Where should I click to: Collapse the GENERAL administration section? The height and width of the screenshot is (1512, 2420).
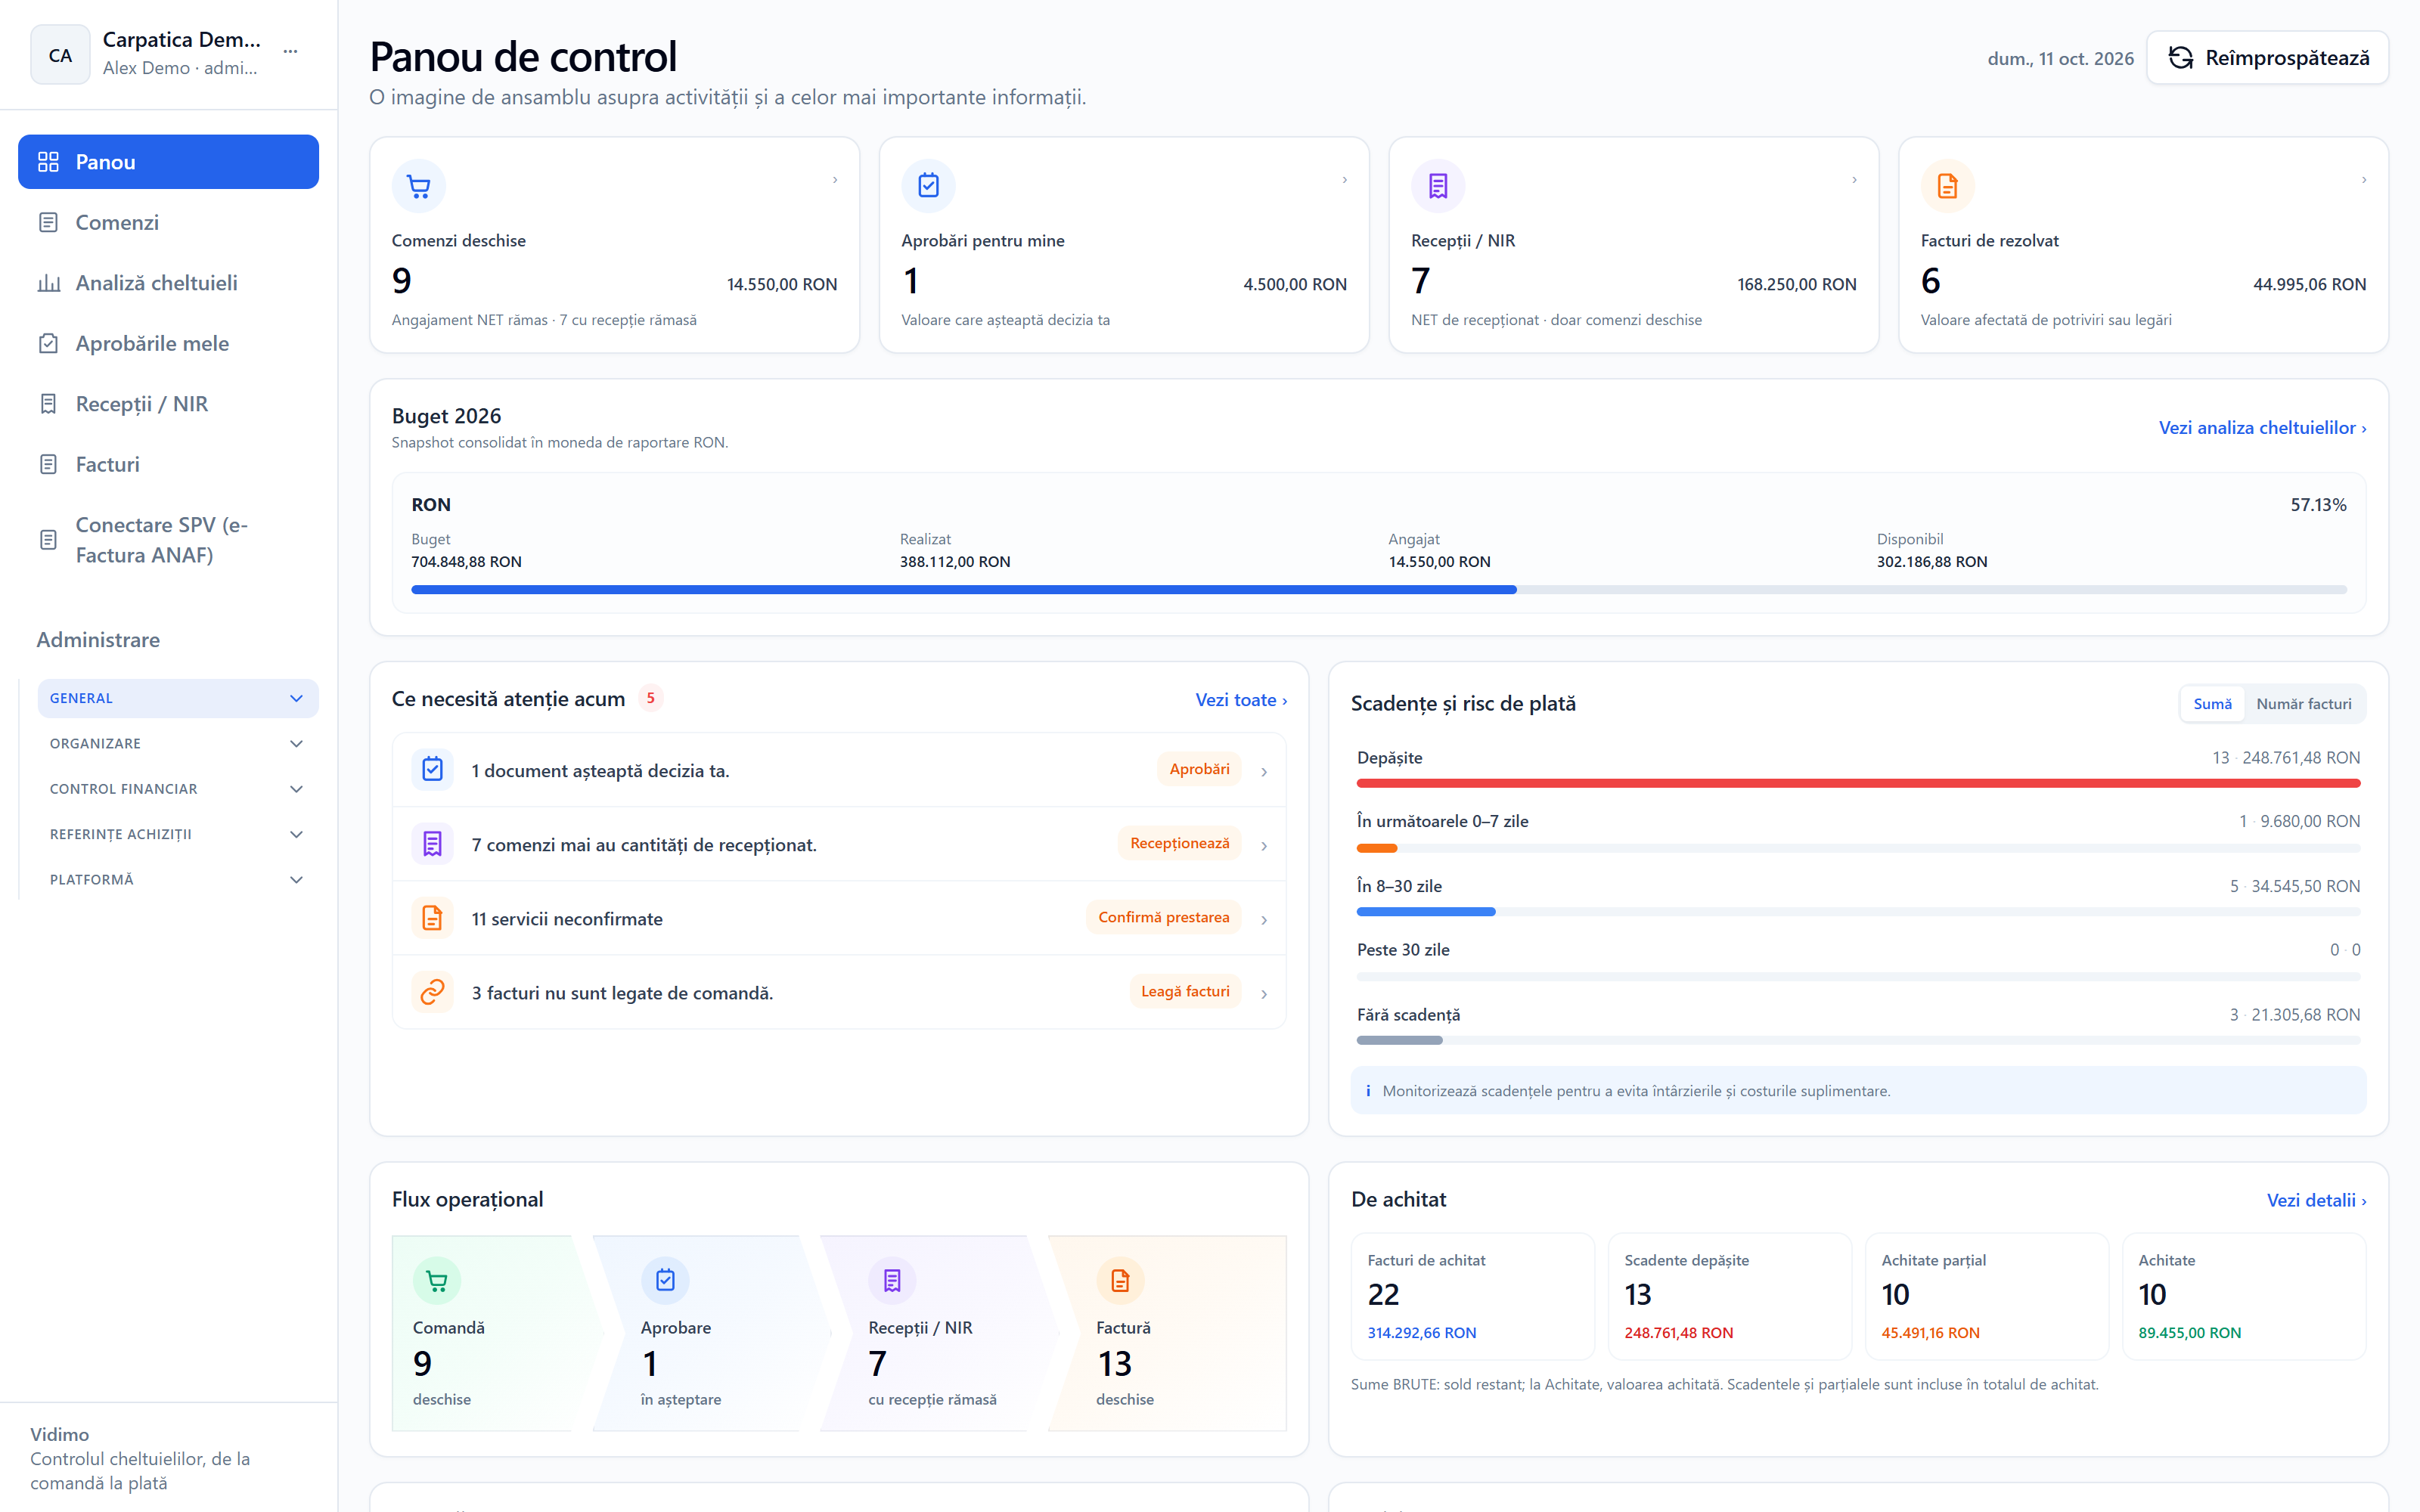click(x=178, y=698)
